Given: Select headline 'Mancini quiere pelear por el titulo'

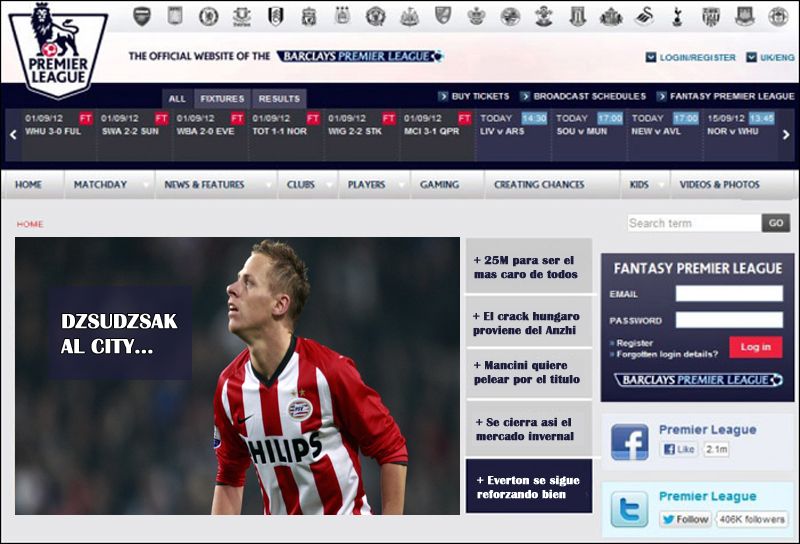Looking at the screenshot, I should pyautogui.click(x=529, y=373).
